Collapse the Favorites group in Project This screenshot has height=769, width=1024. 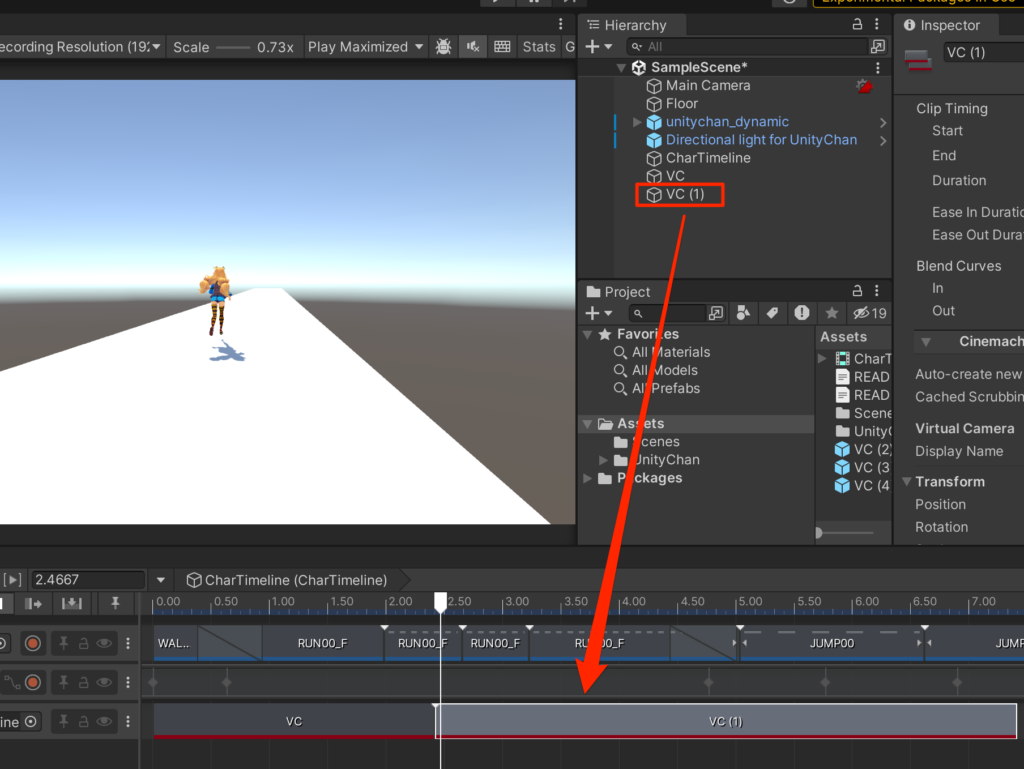pos(588,335)
